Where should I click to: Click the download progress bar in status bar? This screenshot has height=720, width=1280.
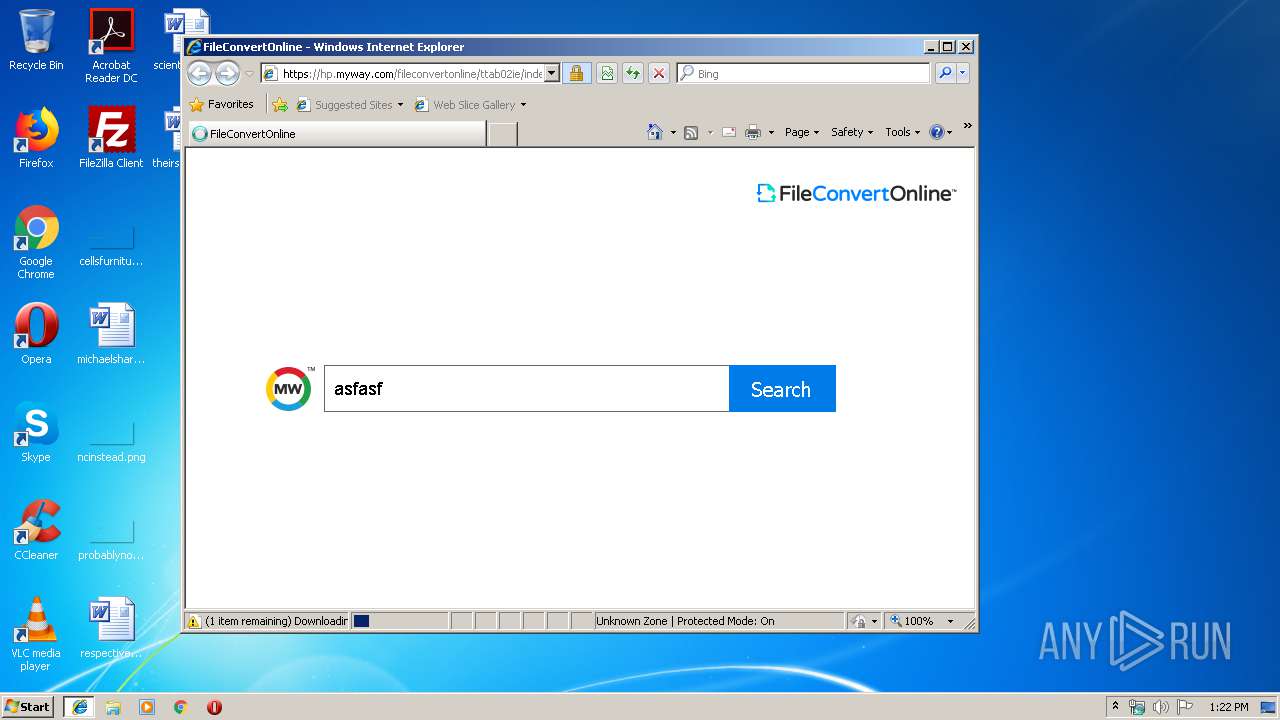[x=399, y=621]
